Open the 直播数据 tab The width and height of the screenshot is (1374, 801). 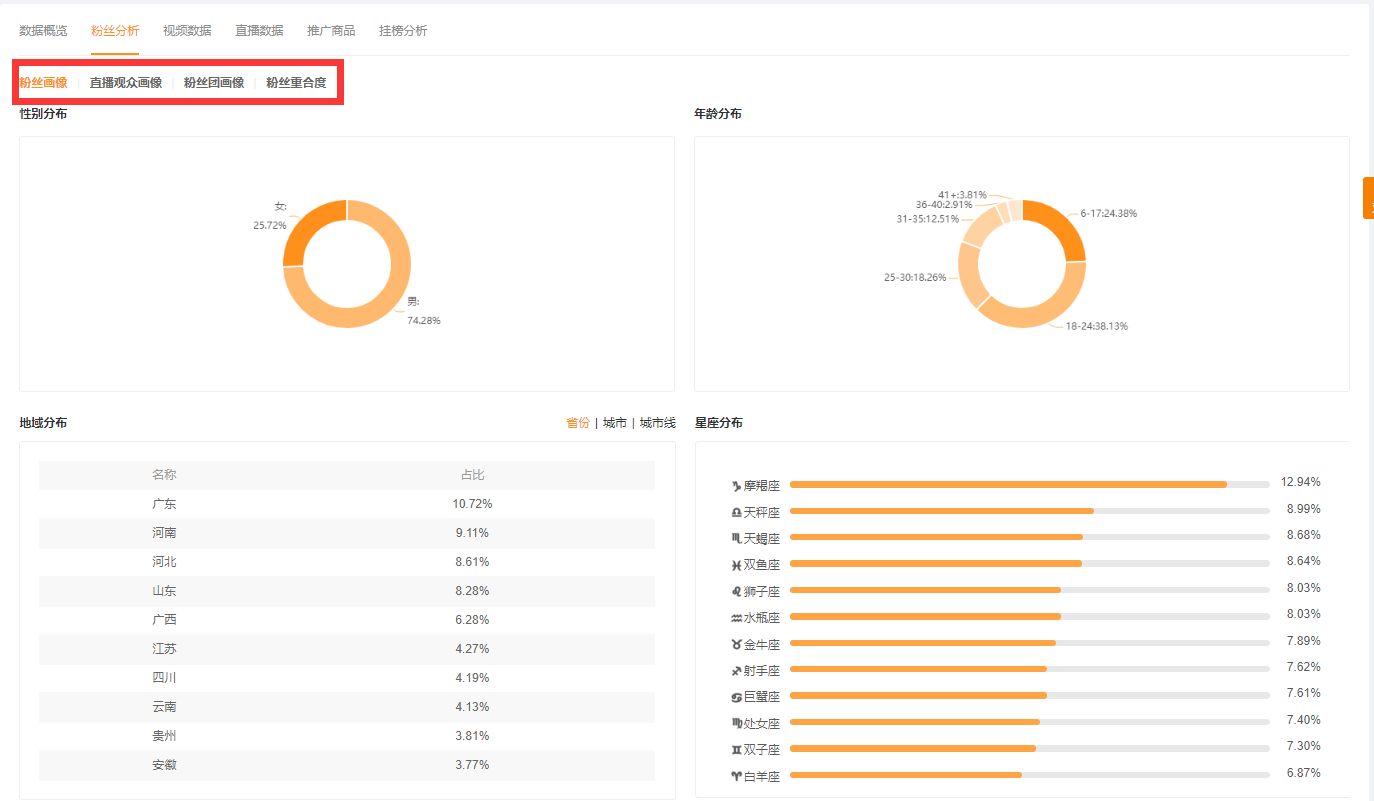click(x=259, y=31)
